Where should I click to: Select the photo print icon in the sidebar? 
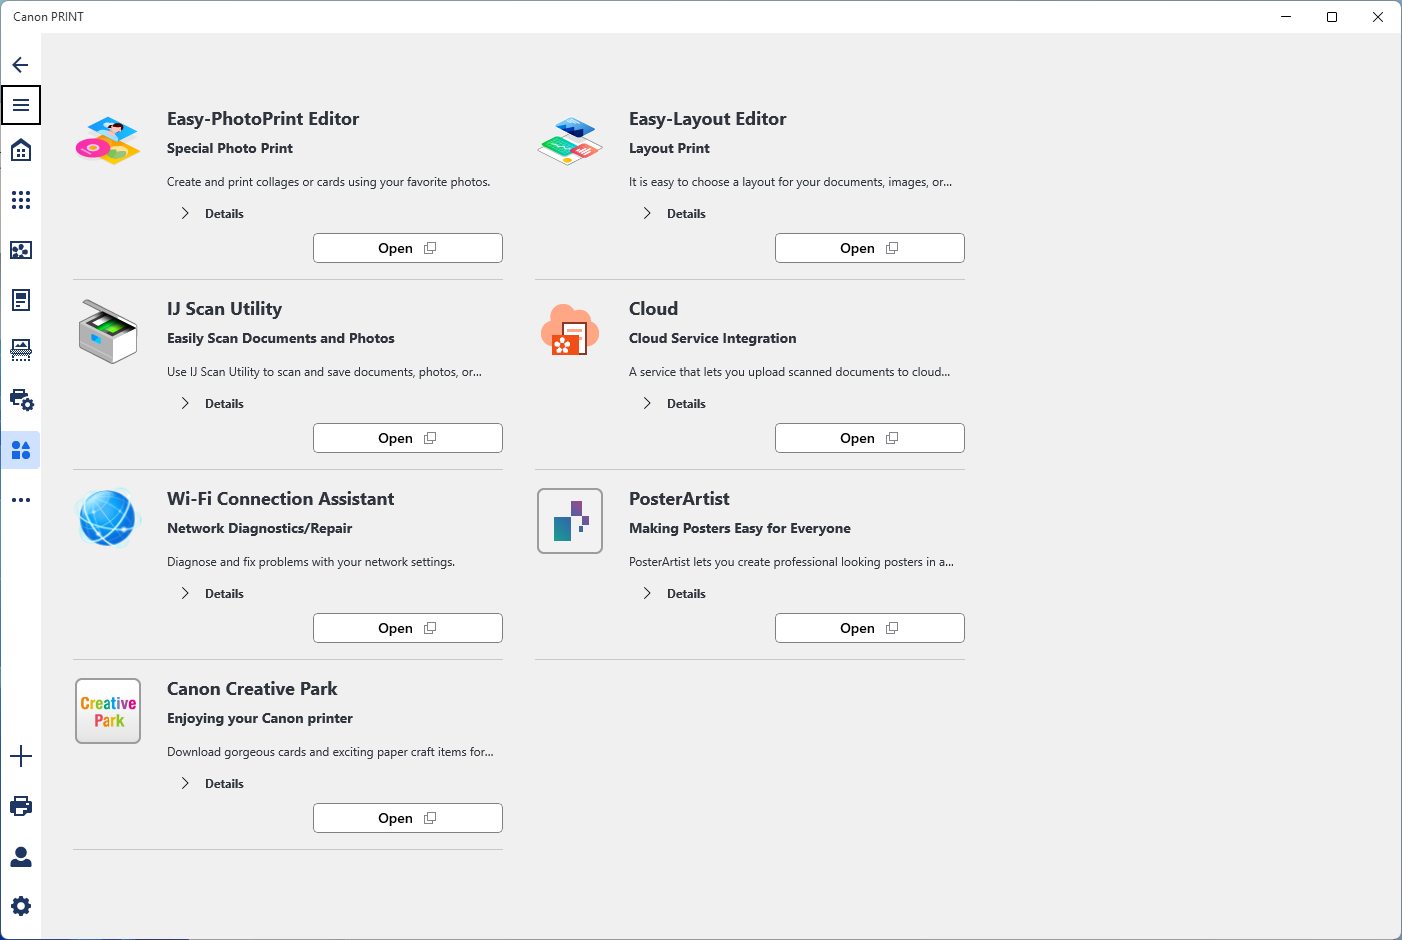pos(21,250)
